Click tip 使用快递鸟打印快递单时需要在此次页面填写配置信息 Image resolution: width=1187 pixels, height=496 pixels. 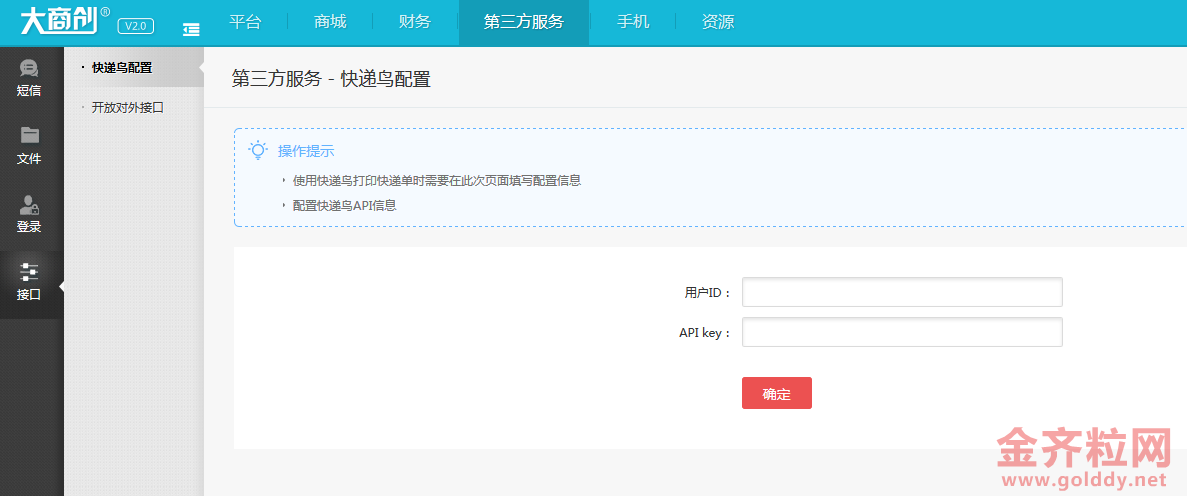click(x=437, y=180)
